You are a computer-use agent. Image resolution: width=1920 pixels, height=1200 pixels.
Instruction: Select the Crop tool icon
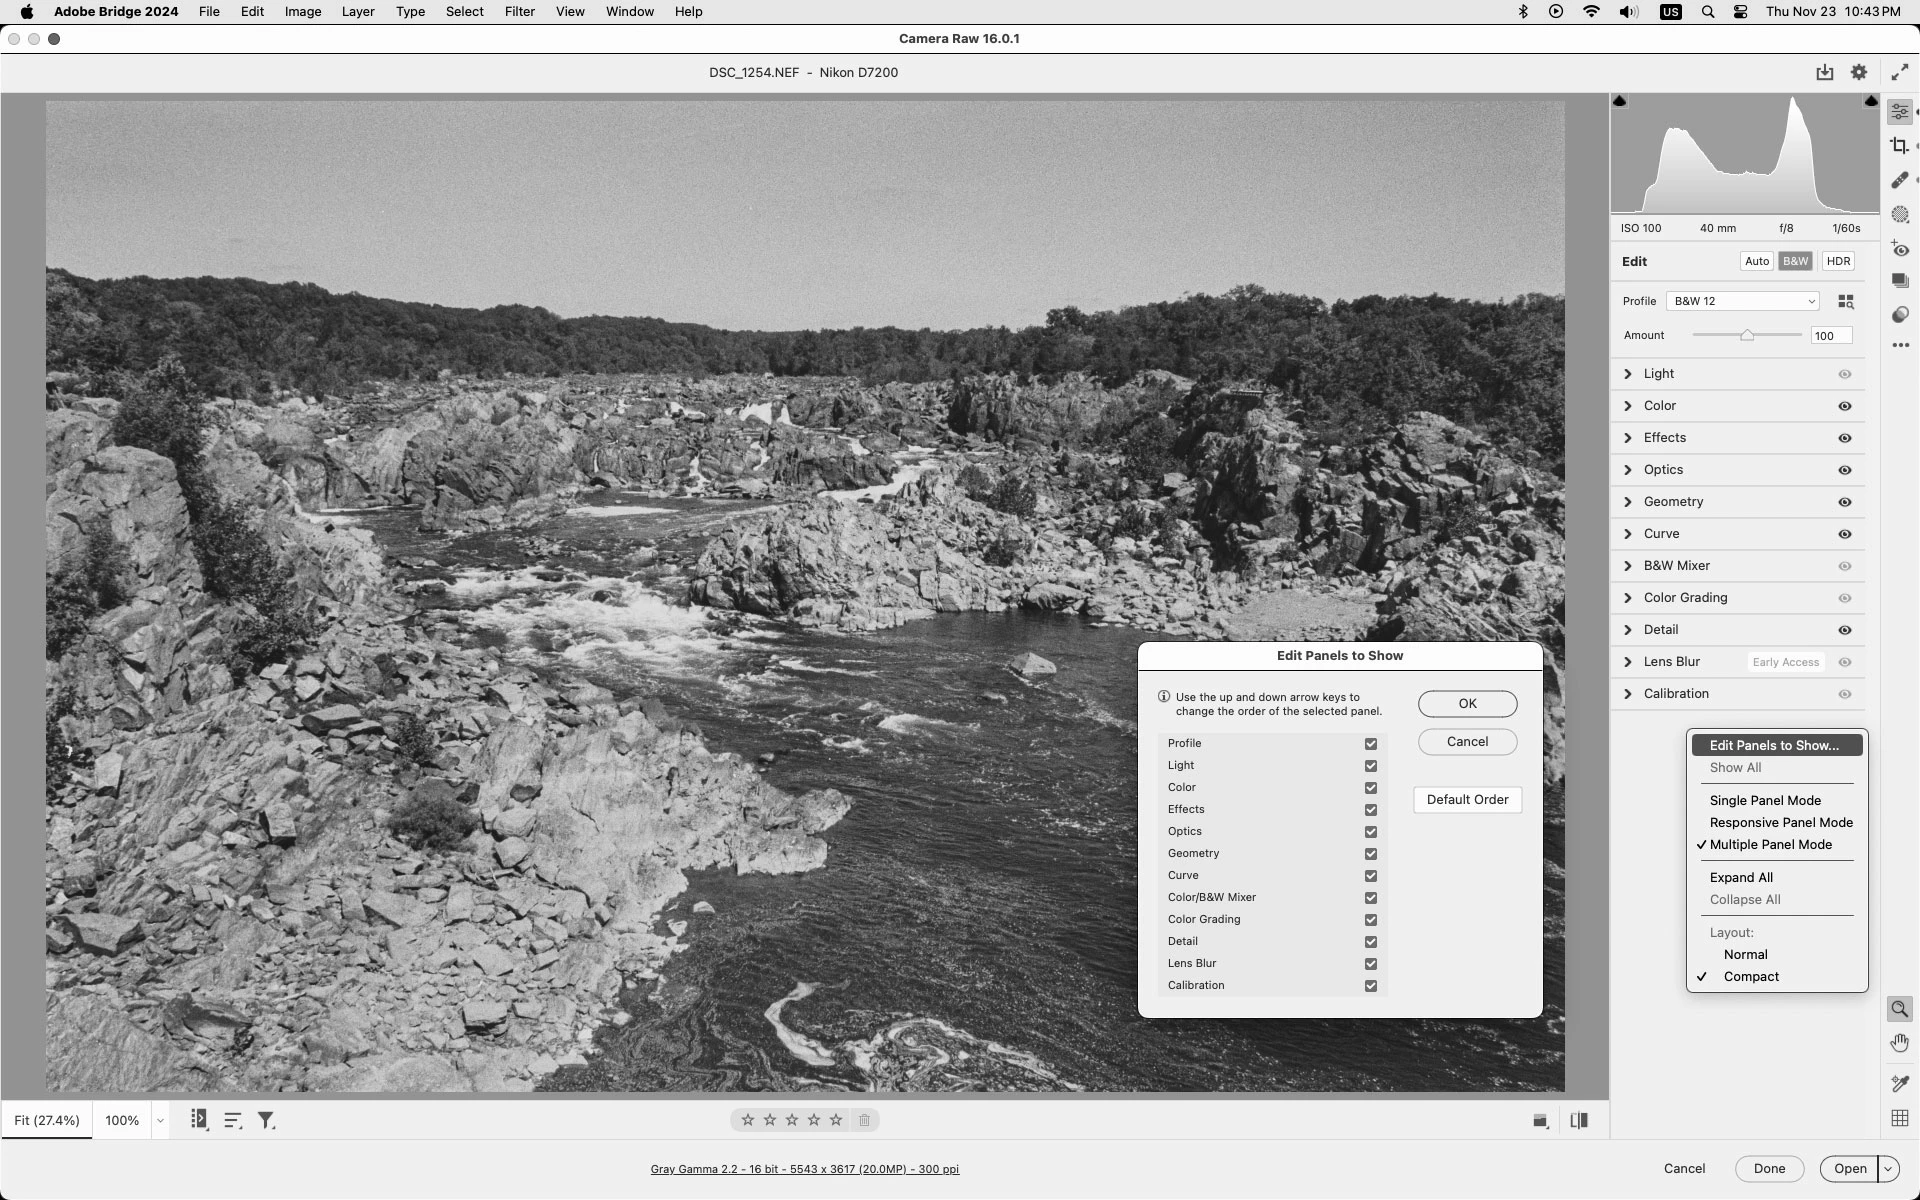tap(1899, 146)
